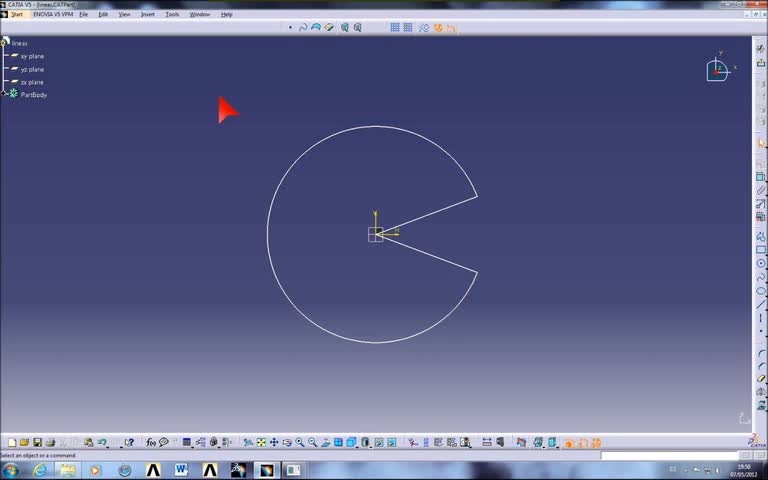768x480 pixels.
Task: Select the Rectangle profile tool on right toolbar
Action: point(761,250)
